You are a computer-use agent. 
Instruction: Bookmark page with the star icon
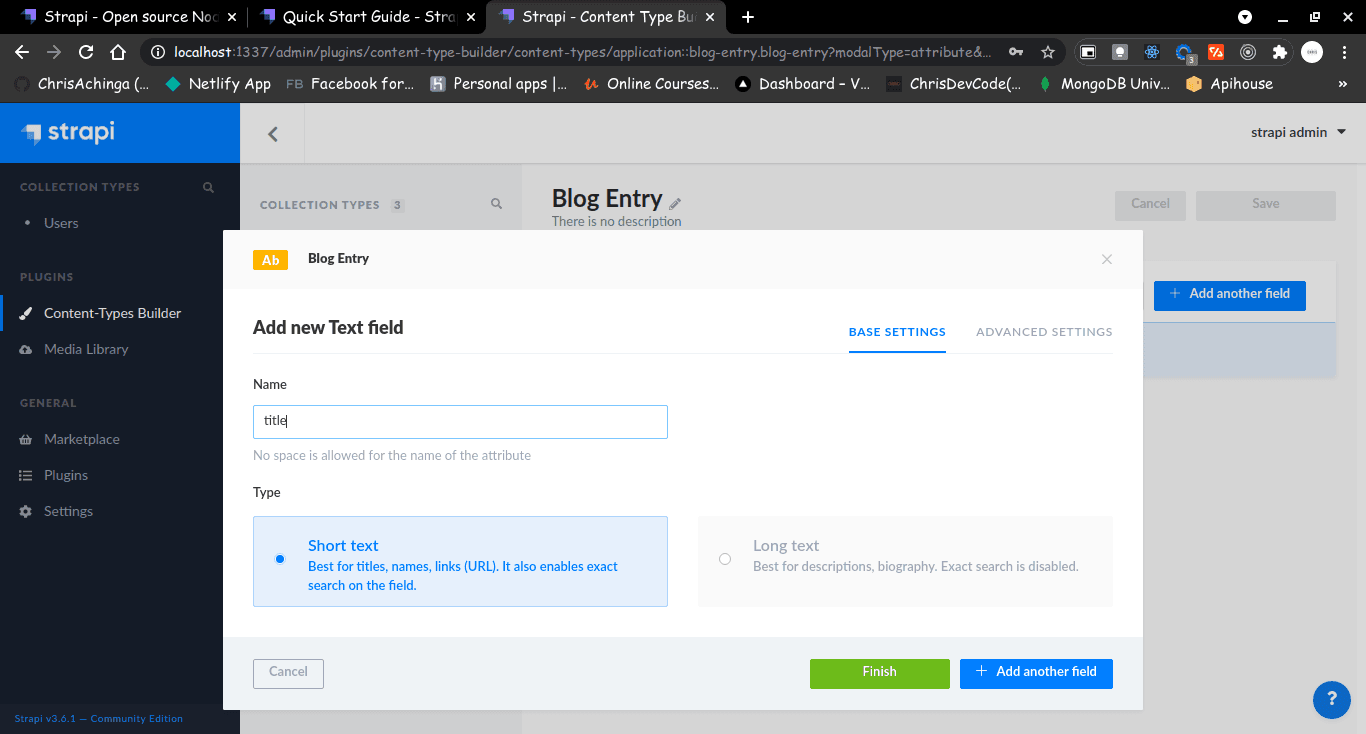pyautogui.click(x=1047, y=52)
